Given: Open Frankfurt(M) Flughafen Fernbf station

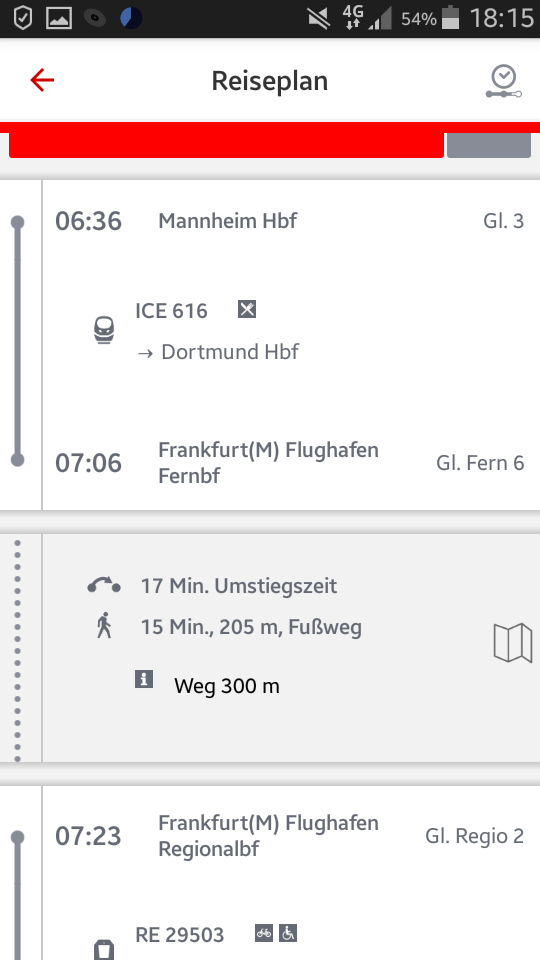Looking at the screenshot, I should coord(268,463).
